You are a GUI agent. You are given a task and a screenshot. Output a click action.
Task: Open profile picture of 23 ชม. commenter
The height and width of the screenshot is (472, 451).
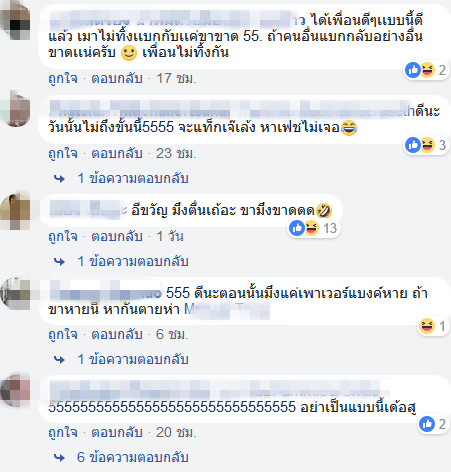[15, 109]
